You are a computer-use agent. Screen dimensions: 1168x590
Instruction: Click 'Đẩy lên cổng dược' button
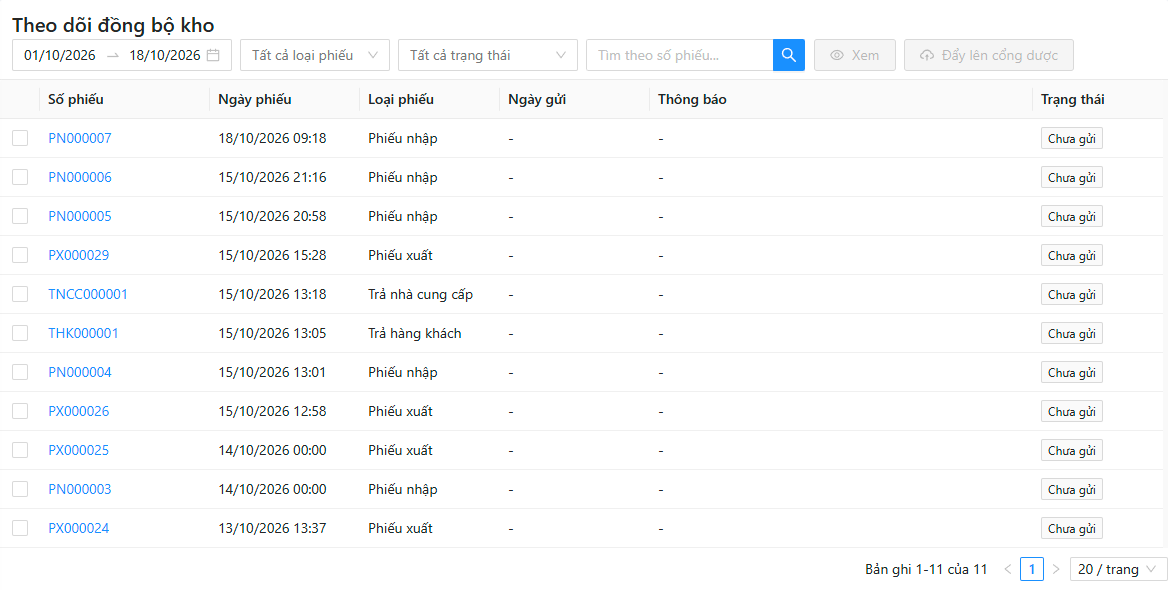tap(988, 55)
